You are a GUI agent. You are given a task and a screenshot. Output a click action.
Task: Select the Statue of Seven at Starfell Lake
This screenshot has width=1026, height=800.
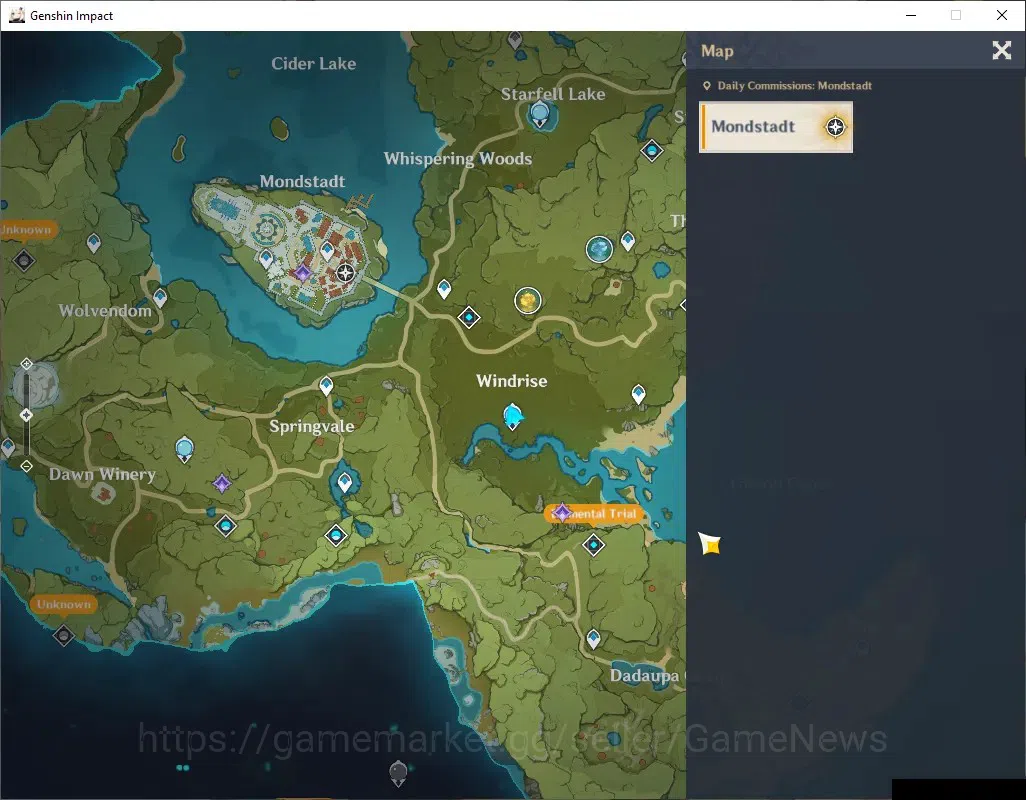pos(539,114)
